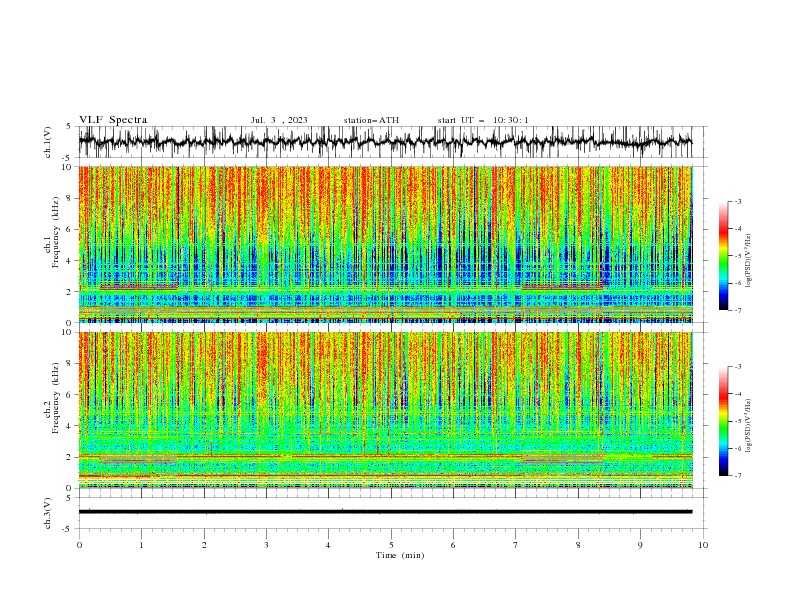Click the "Time (min)" axis label
The image size is (792, 612).
[400, 555]
